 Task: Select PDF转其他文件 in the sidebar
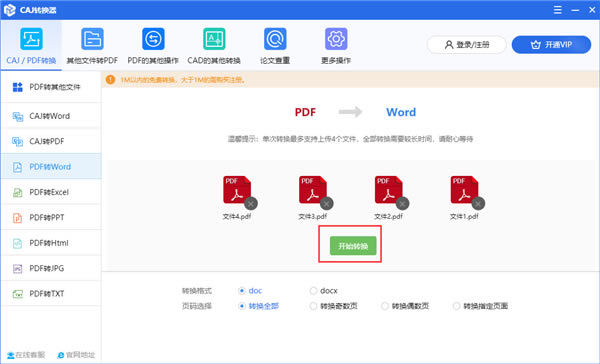pyautogui.click(x=51, y=87)
